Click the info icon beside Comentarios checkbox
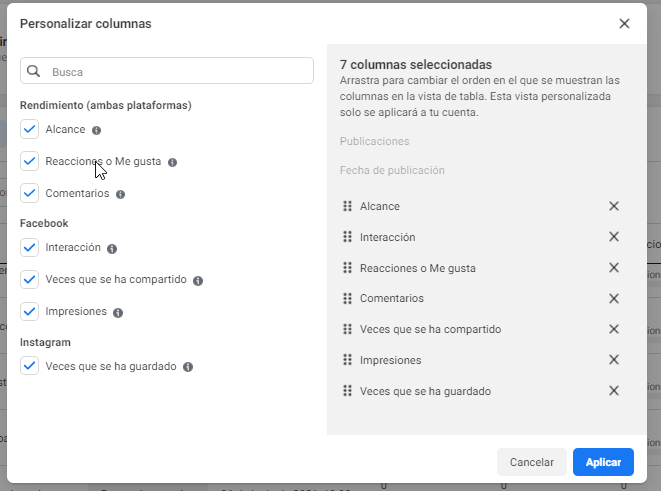 (x=121, y=194)
